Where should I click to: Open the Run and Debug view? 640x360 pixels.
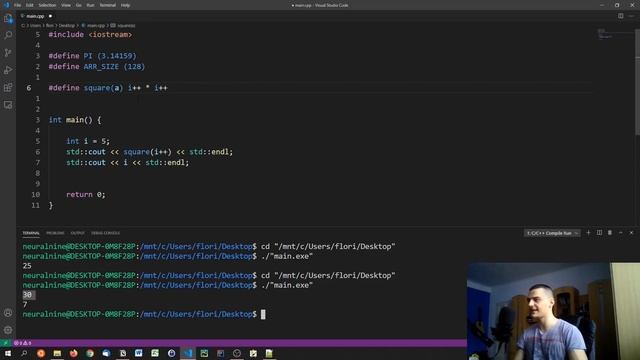(8, 70)
